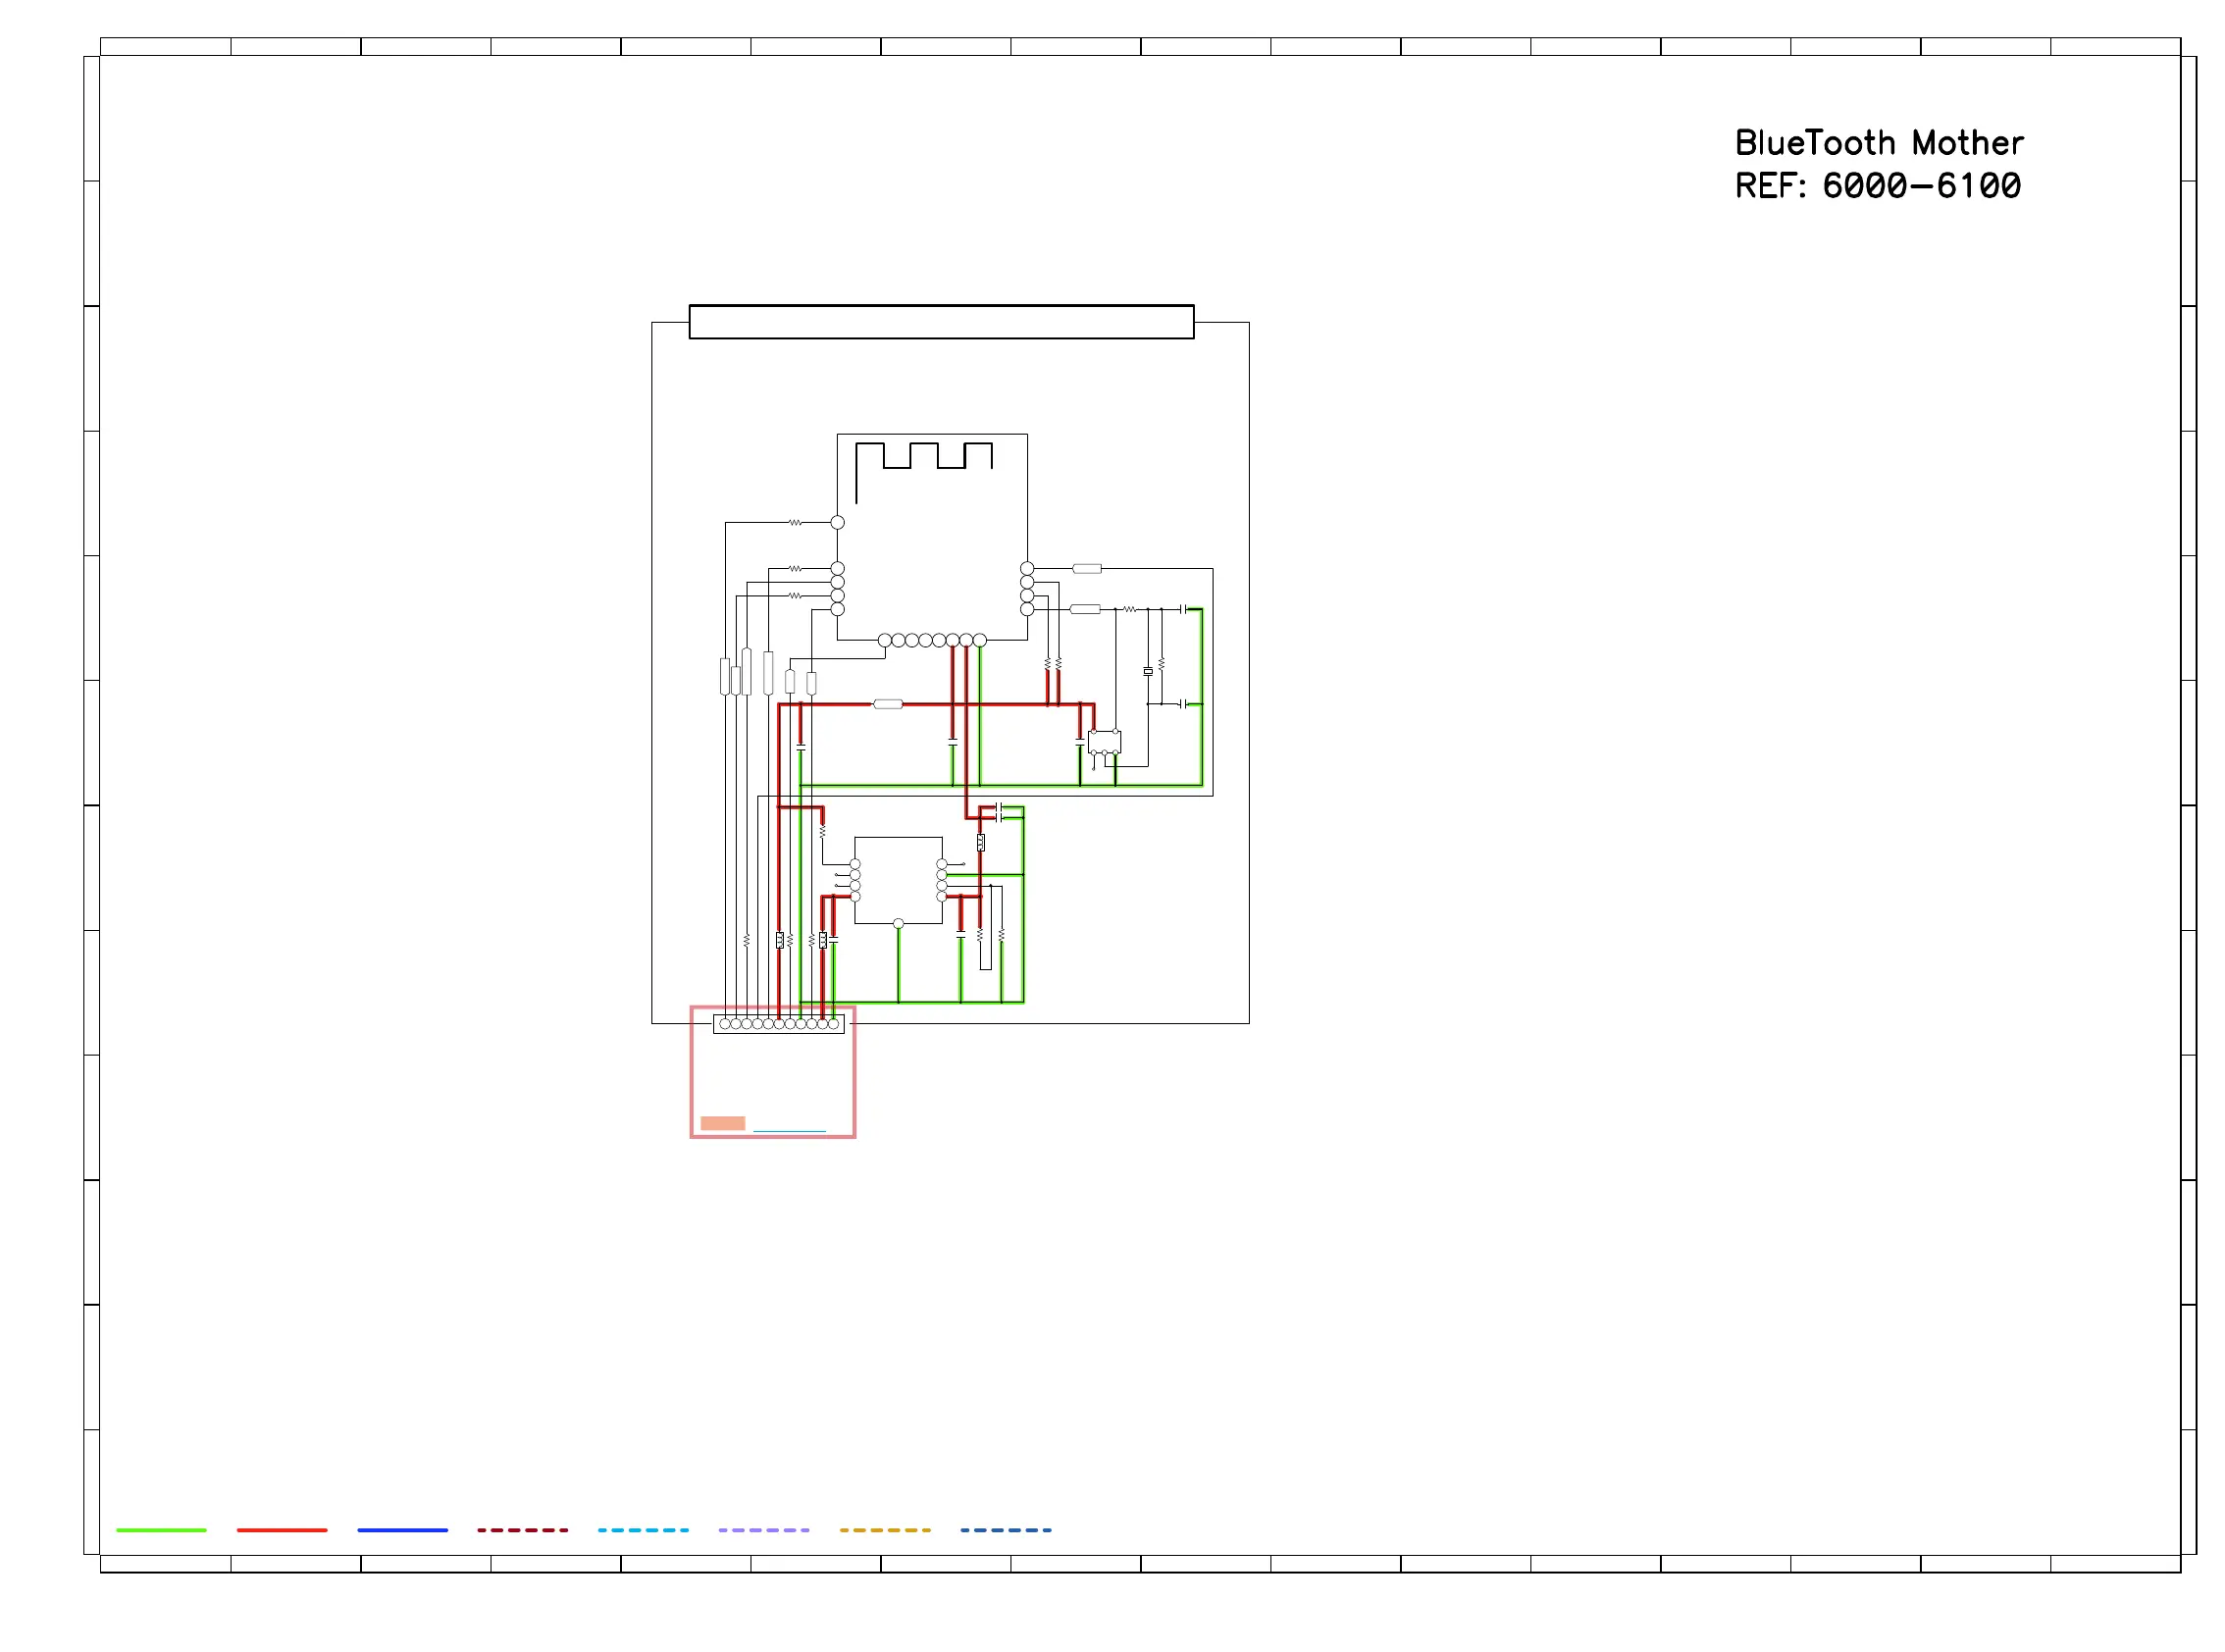Click the leftmost pin of the bottom connector strip

point(725,1024)
